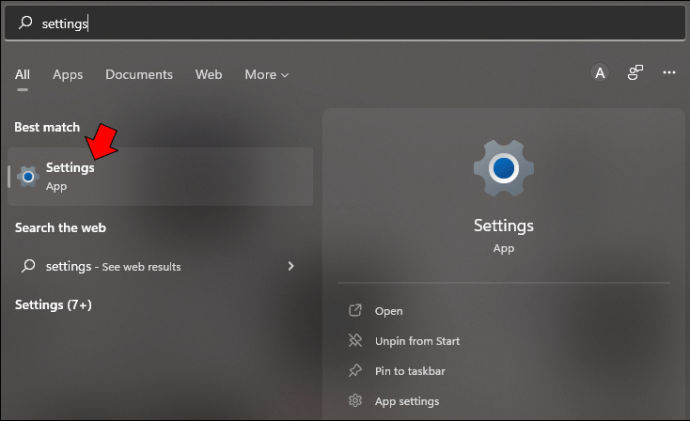This screenshot has width=690, height=421.
Task: Switch to the Documents filter tab
Action: tap(139, 74)
